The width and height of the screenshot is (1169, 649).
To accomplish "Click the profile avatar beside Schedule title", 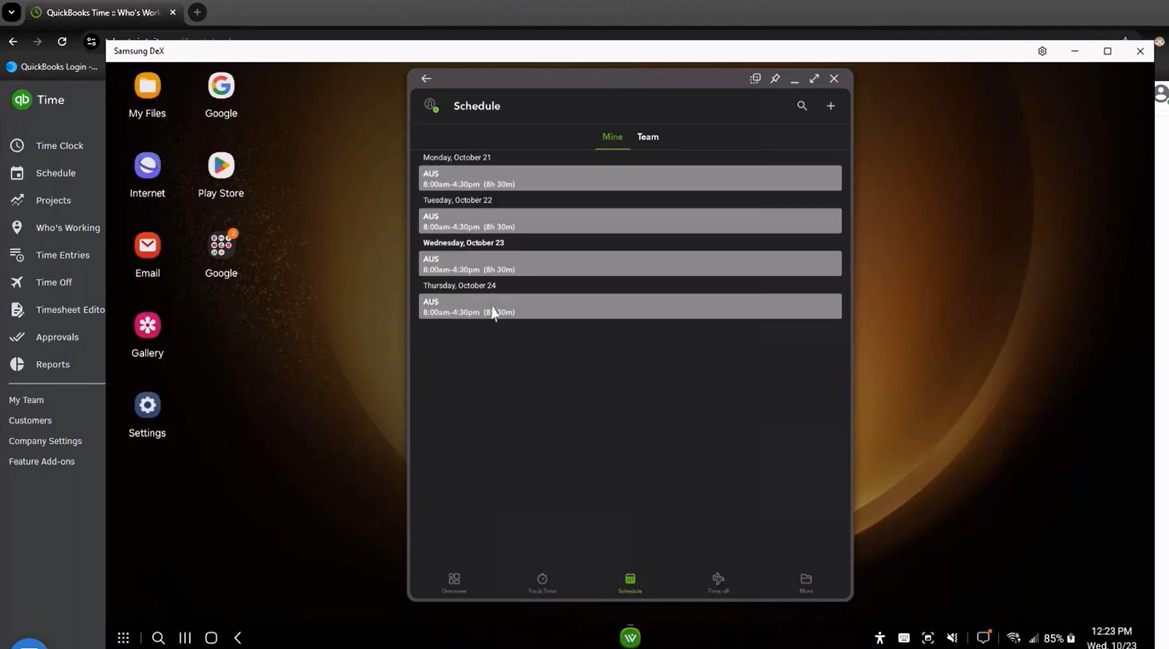I will pyautogui.click(x=432, y=106).
